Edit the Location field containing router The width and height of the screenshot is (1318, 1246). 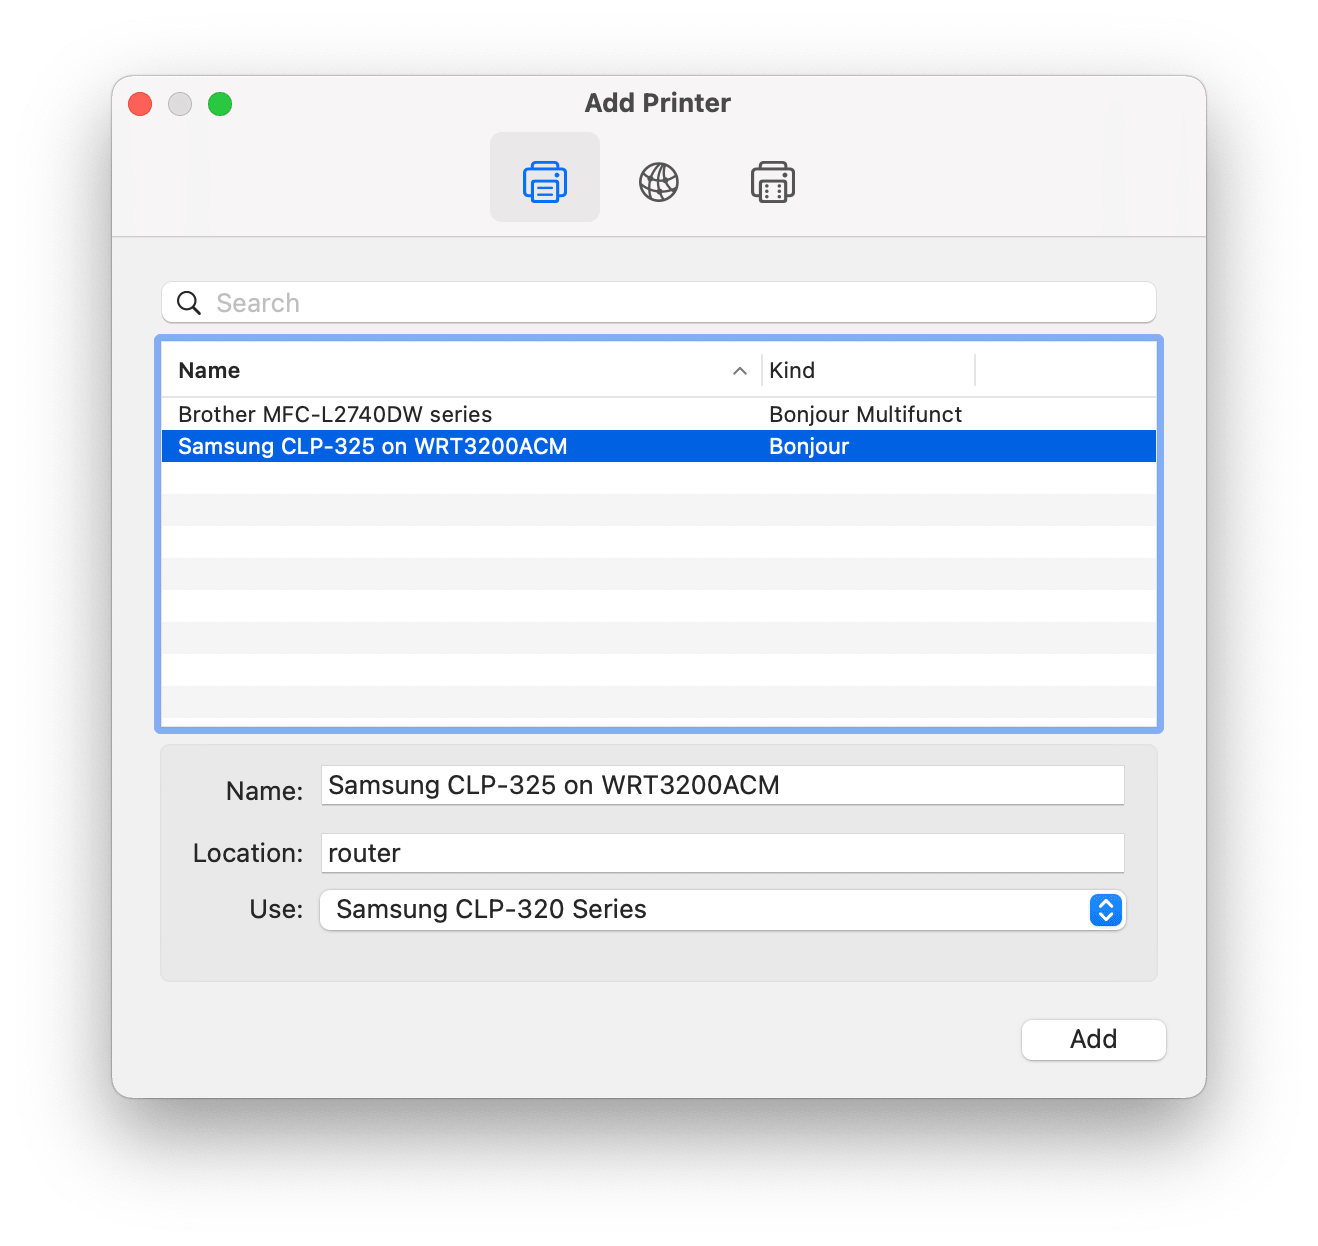point(722,853)
